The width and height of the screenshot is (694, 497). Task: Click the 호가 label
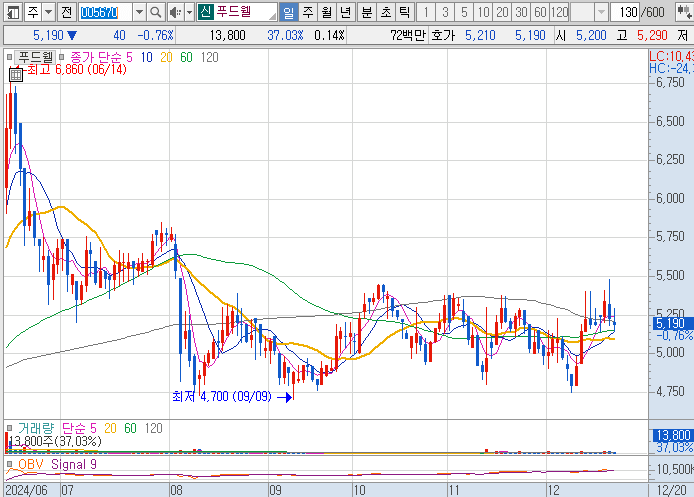click(x=443, y=35)
